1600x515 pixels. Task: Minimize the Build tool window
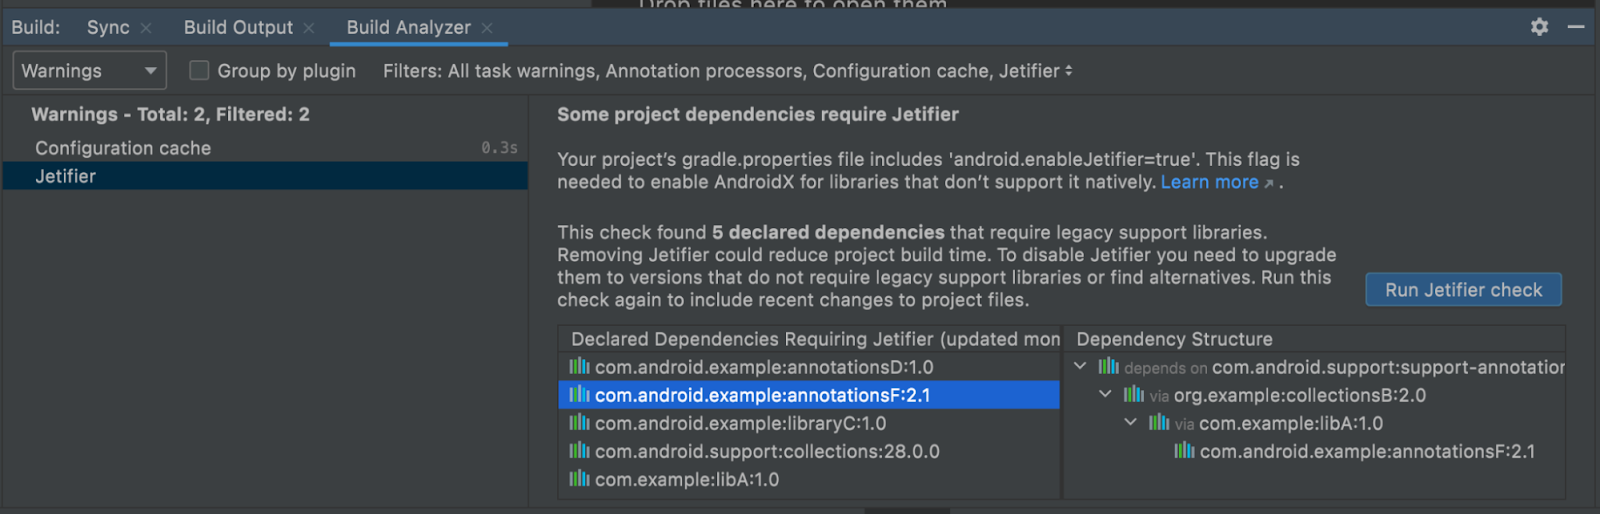click(x=1576, y=27)
